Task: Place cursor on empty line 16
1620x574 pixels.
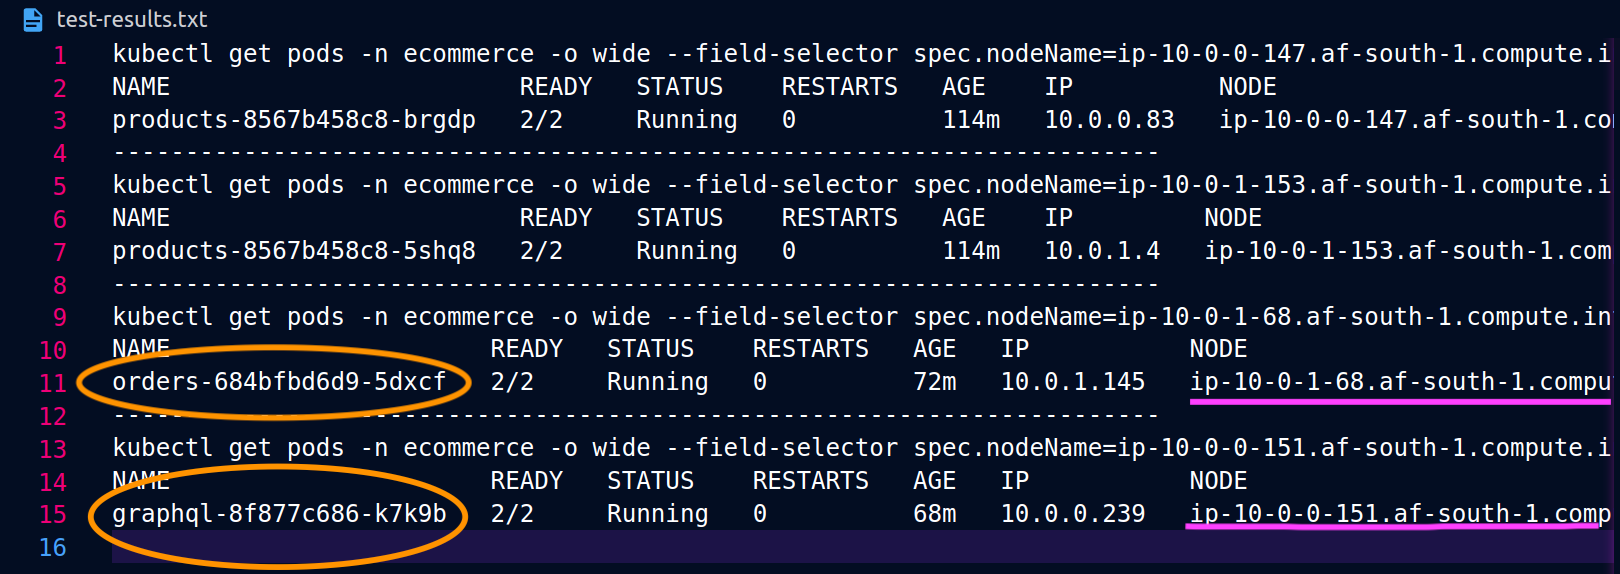Action: pos(860,547)
